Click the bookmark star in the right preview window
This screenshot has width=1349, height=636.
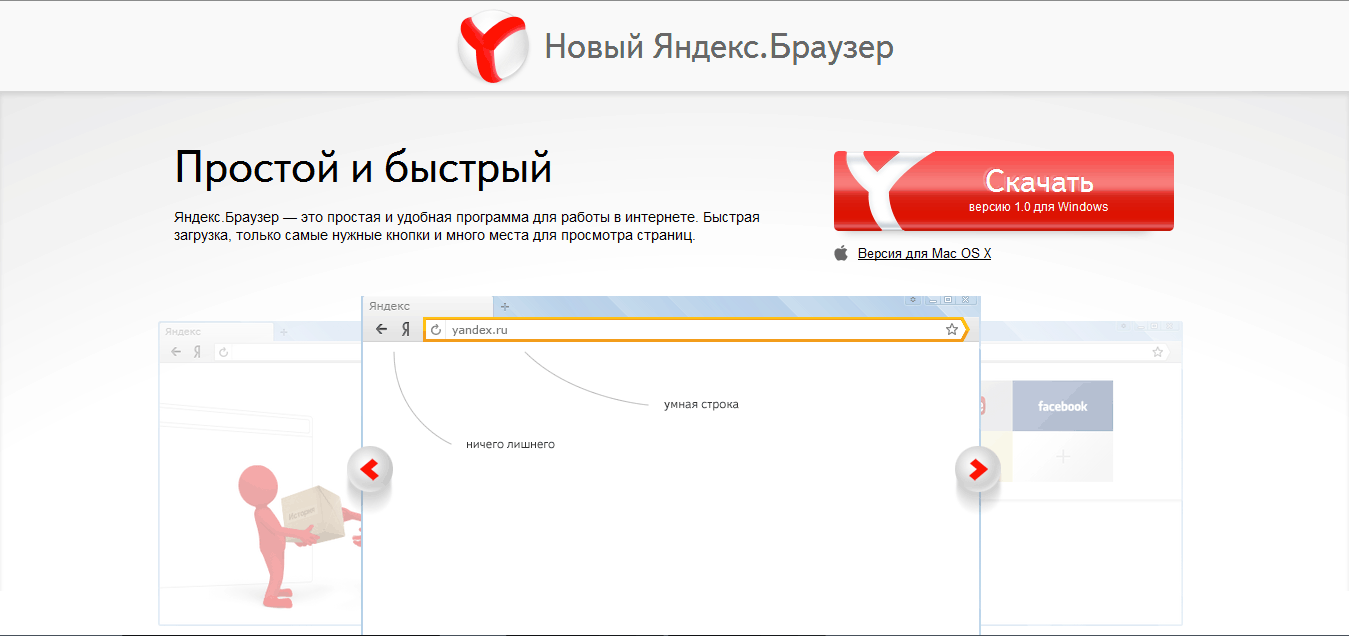click(x=1158, y=352)
